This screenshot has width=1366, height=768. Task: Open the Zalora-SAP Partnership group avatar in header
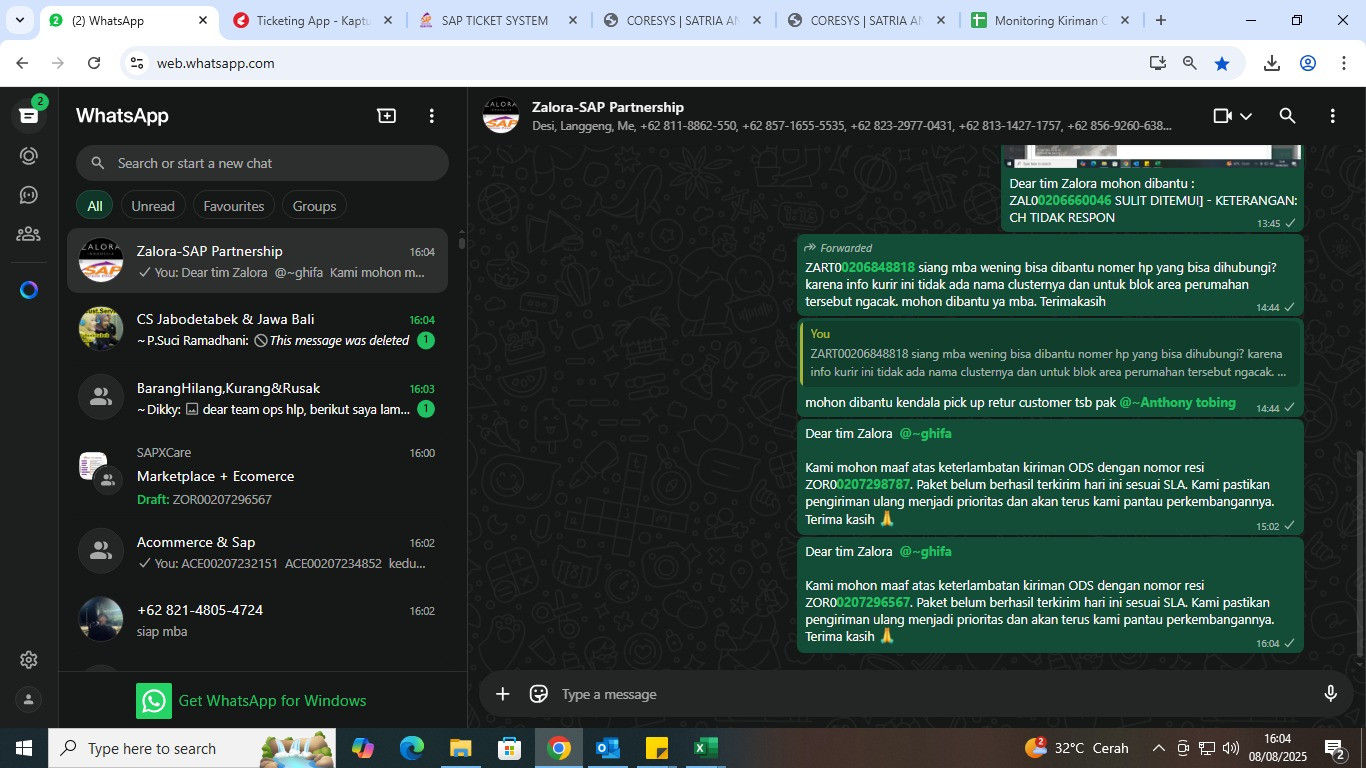501,116
